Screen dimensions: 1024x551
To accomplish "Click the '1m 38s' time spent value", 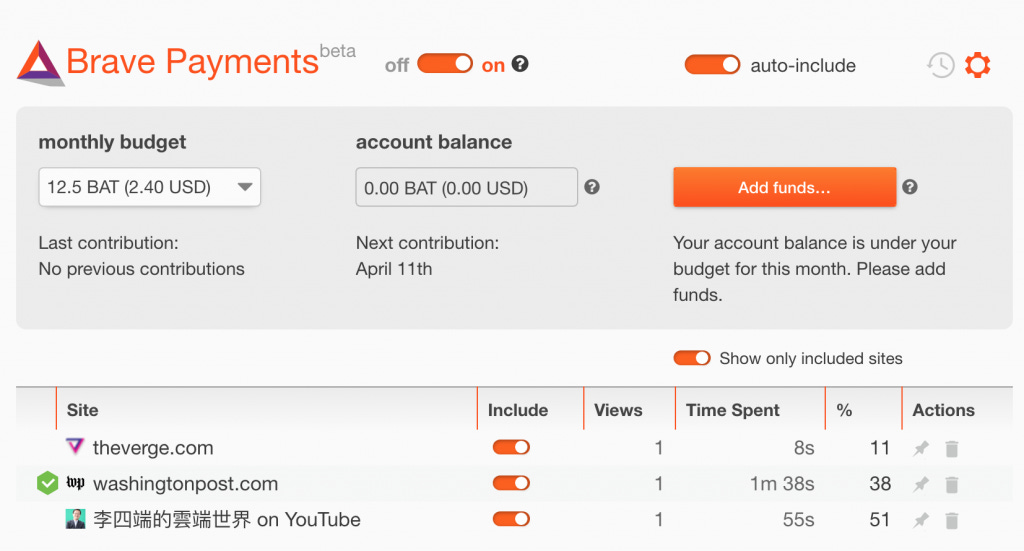I will (782, 484).
